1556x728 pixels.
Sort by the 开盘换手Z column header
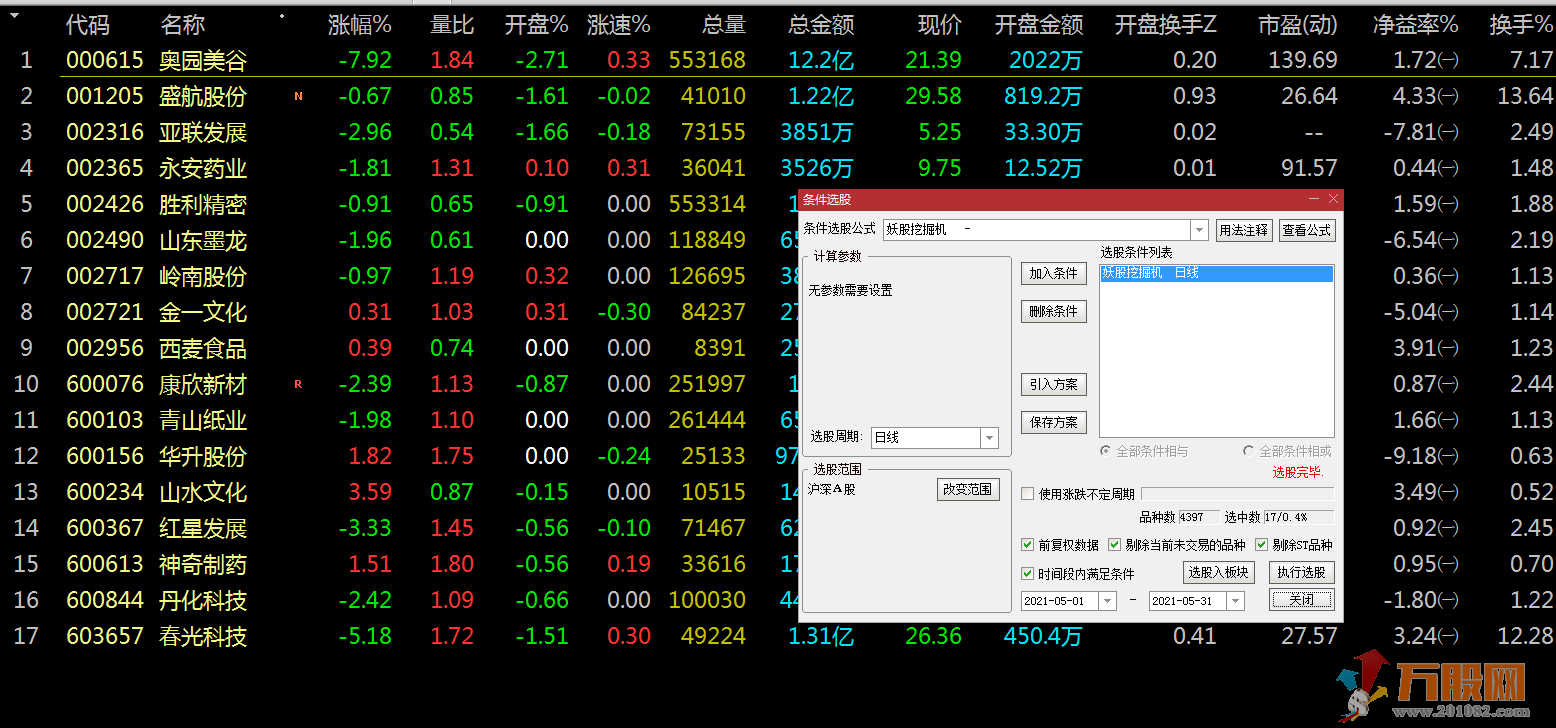click(1166, 25)
